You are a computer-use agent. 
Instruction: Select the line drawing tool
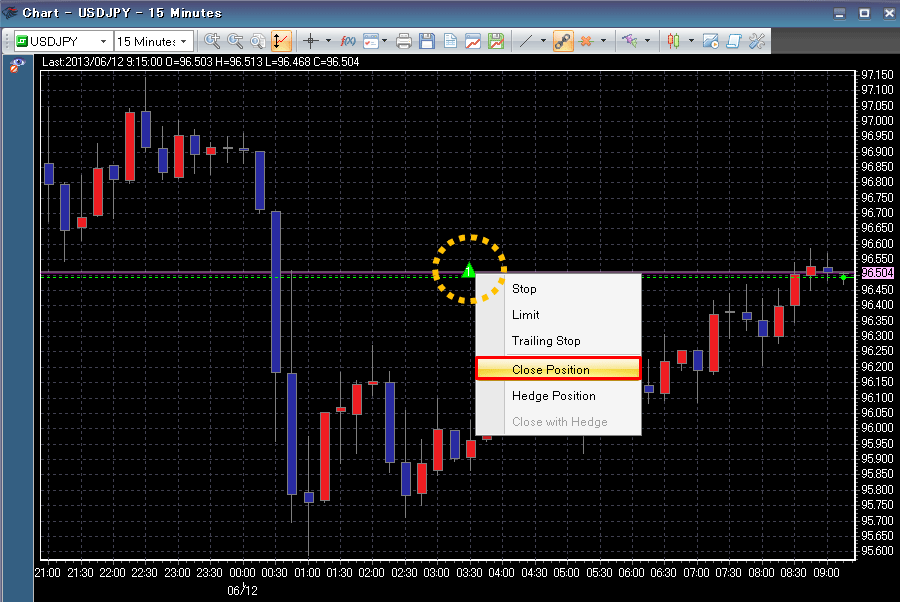click(525, 41)
